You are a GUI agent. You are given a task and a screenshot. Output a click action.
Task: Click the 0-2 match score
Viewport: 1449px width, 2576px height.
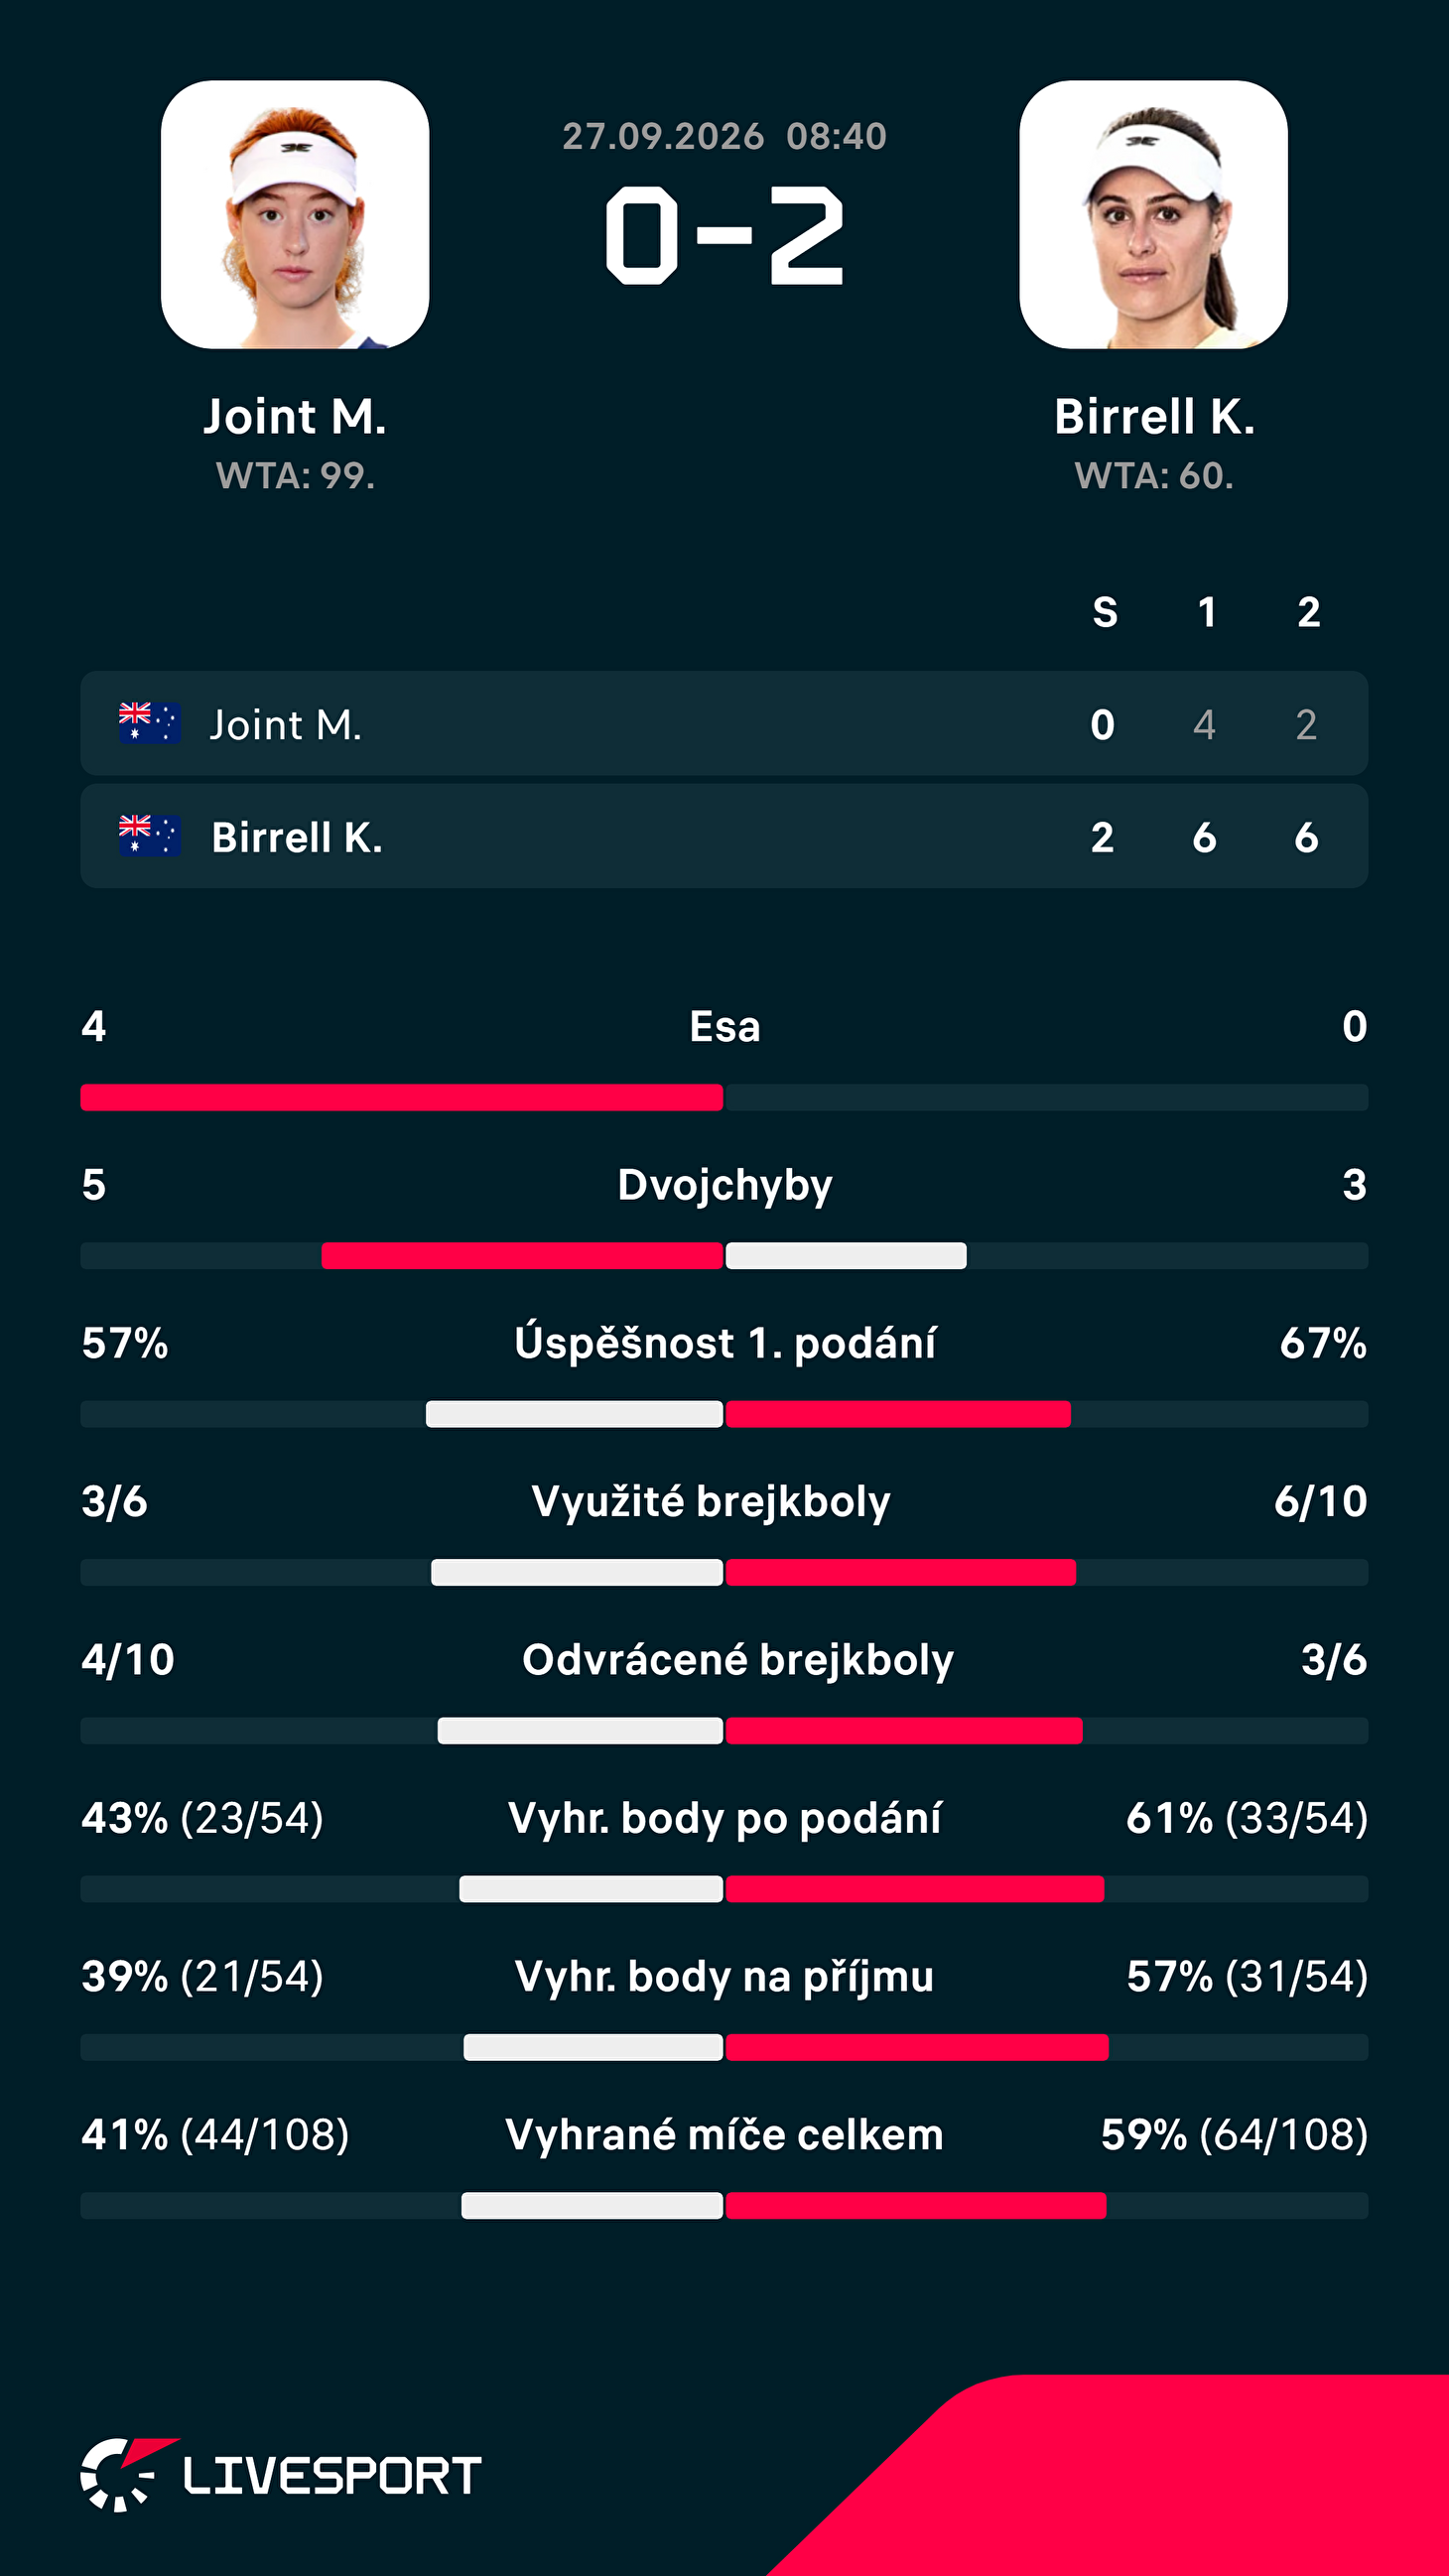[x=725, y=236]
